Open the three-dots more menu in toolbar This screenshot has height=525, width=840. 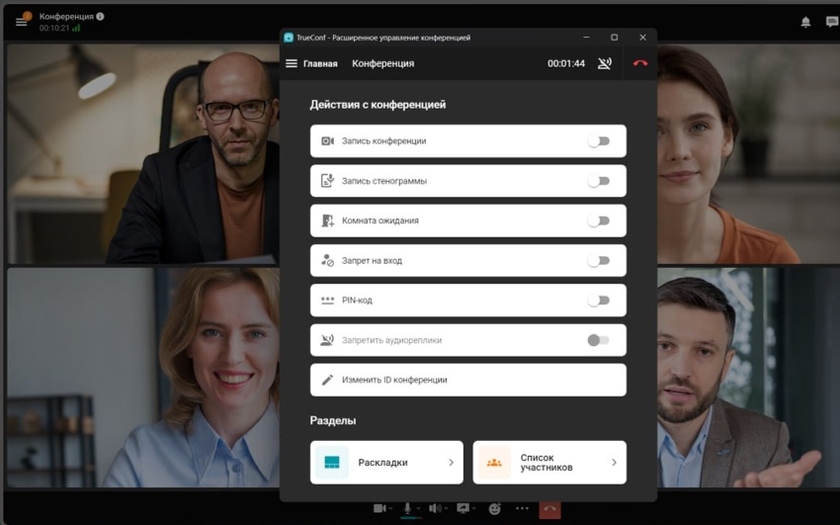[522, 509]
